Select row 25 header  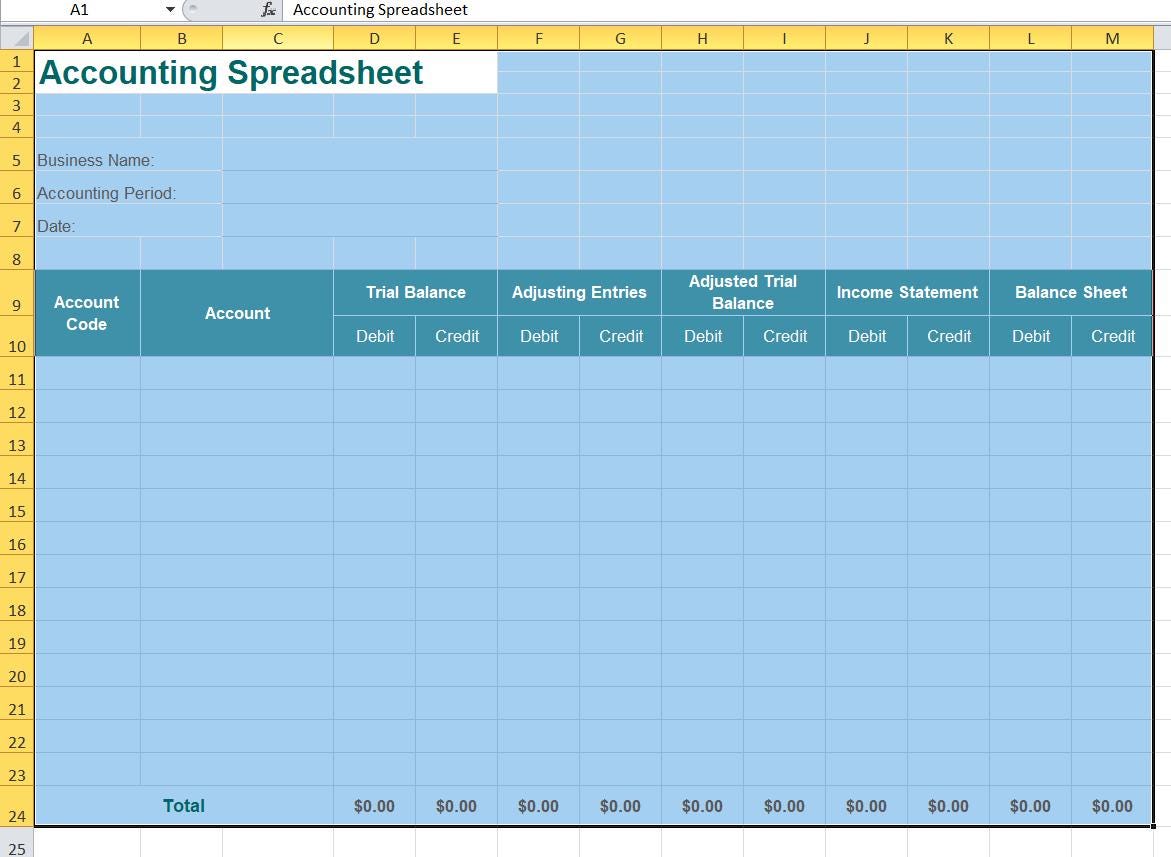pyautogui.click(x=17, y=842)
